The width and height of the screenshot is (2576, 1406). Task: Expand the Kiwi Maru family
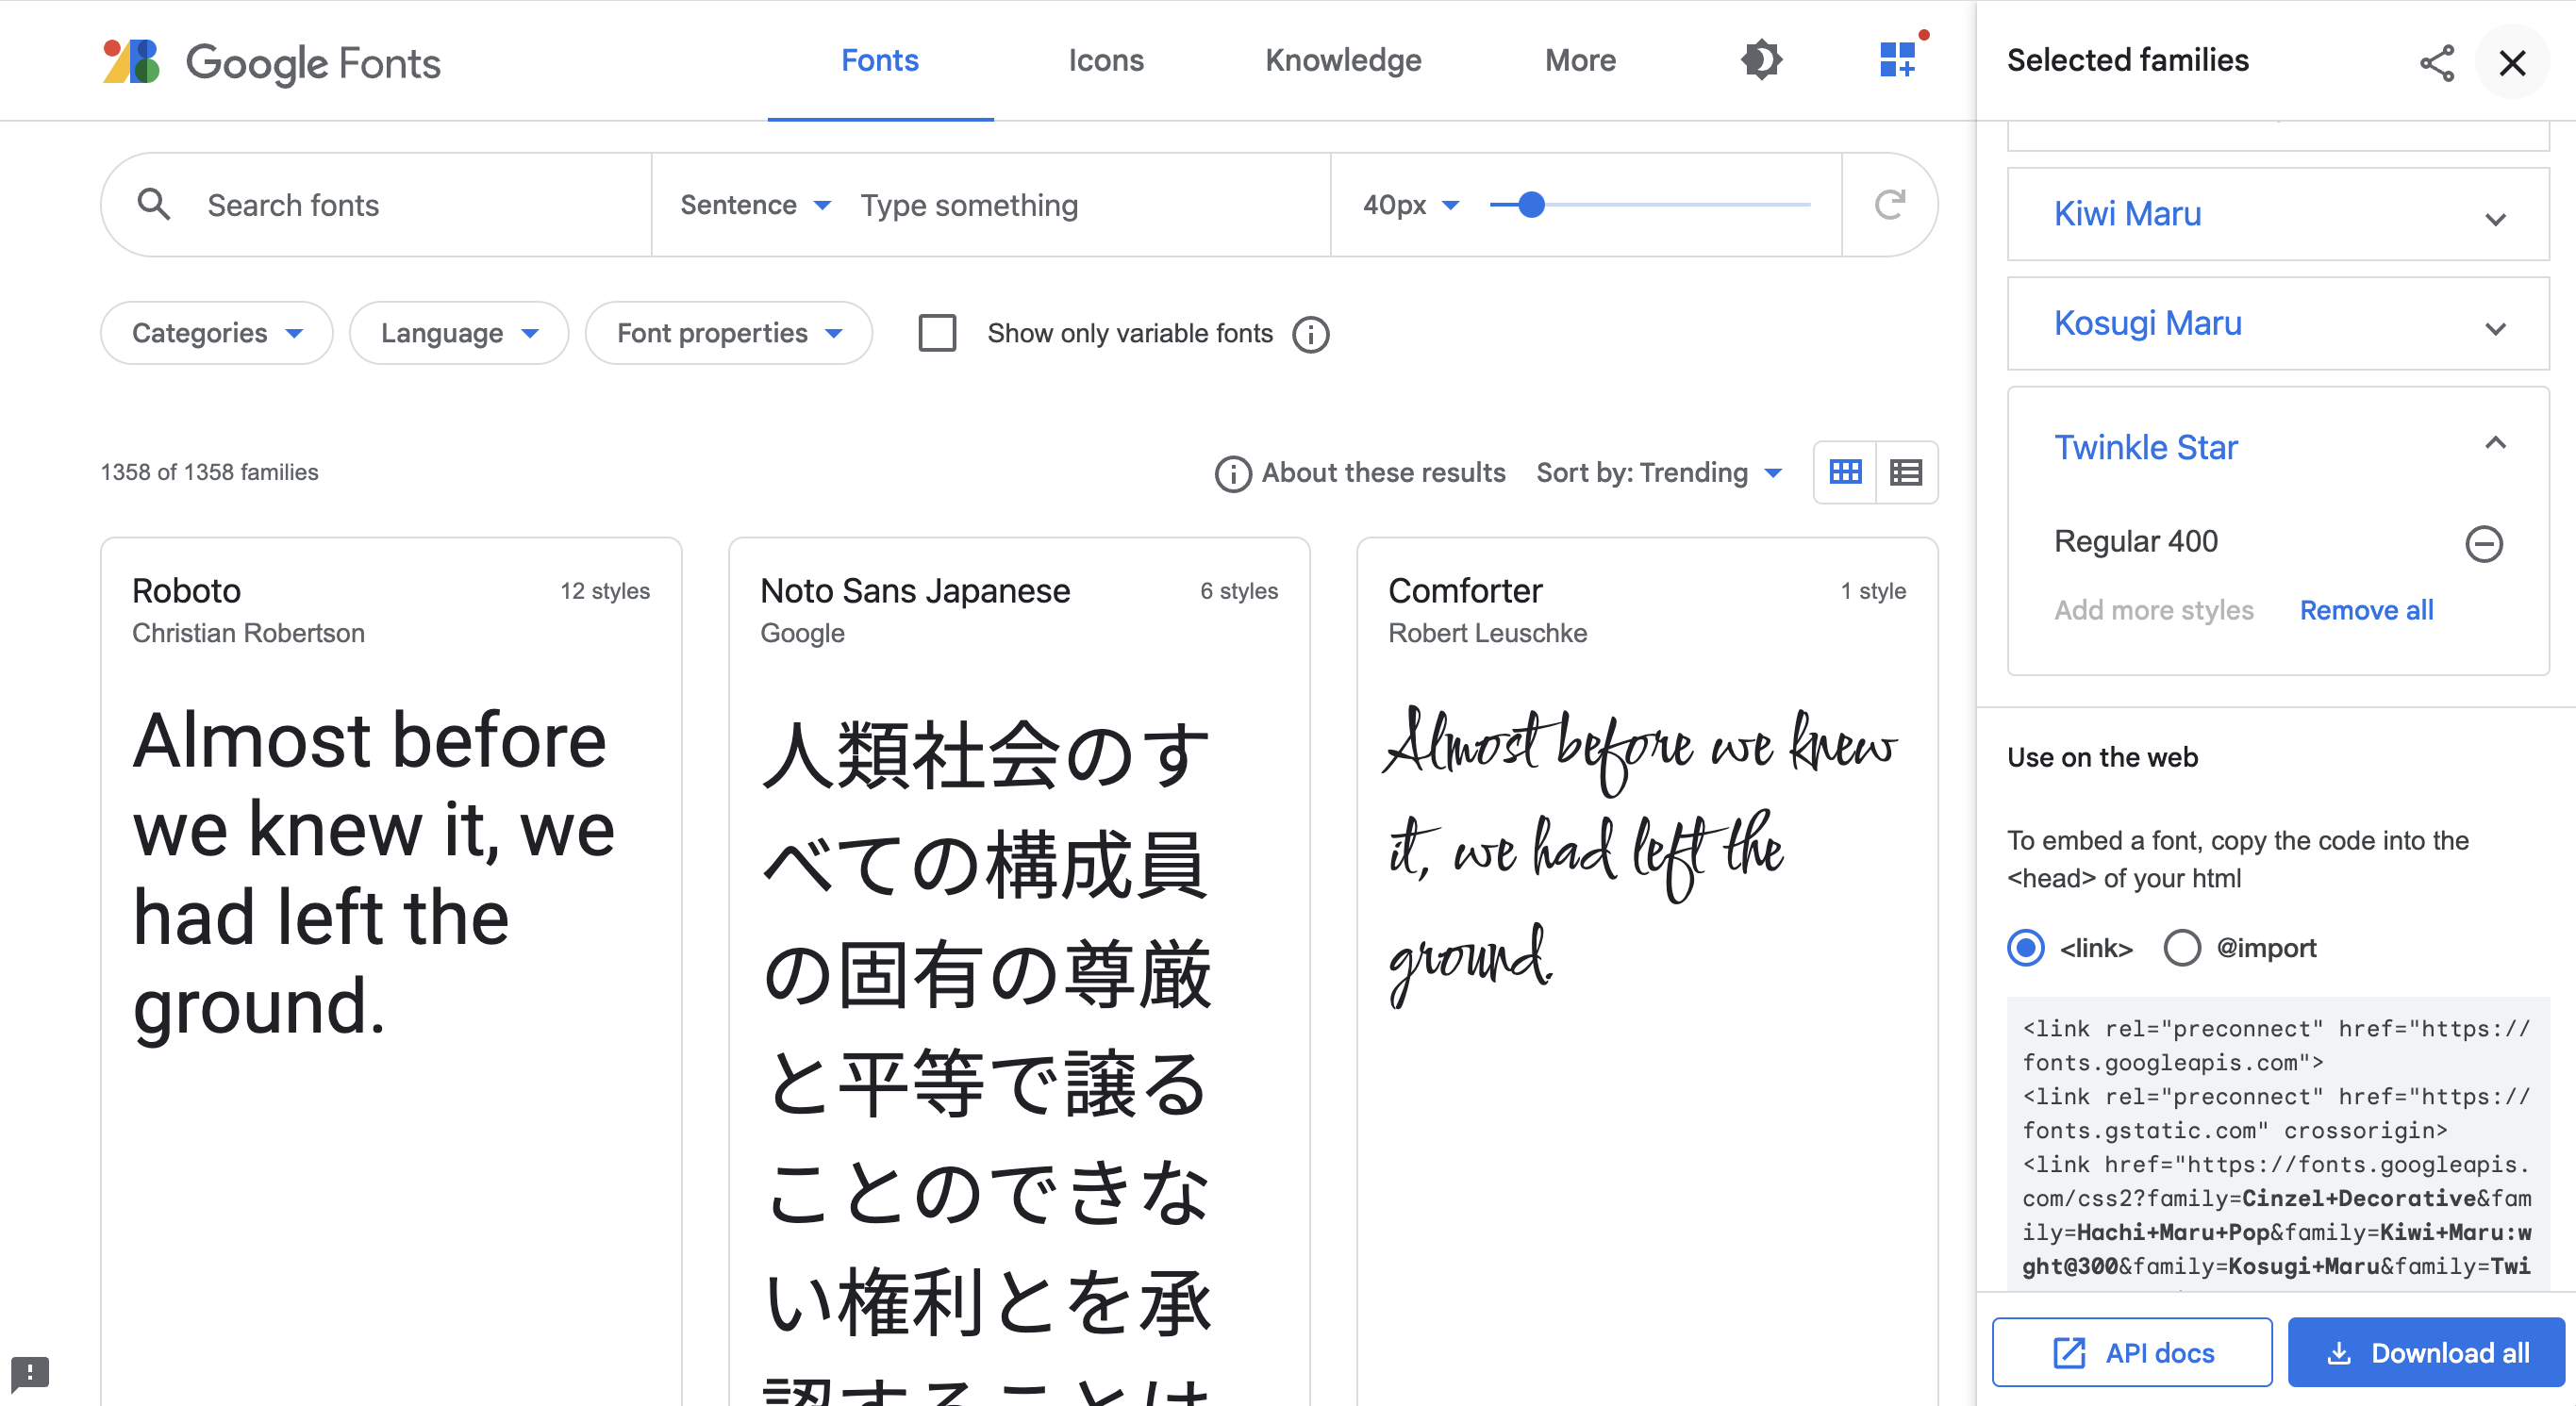(x=2495, y=218)
